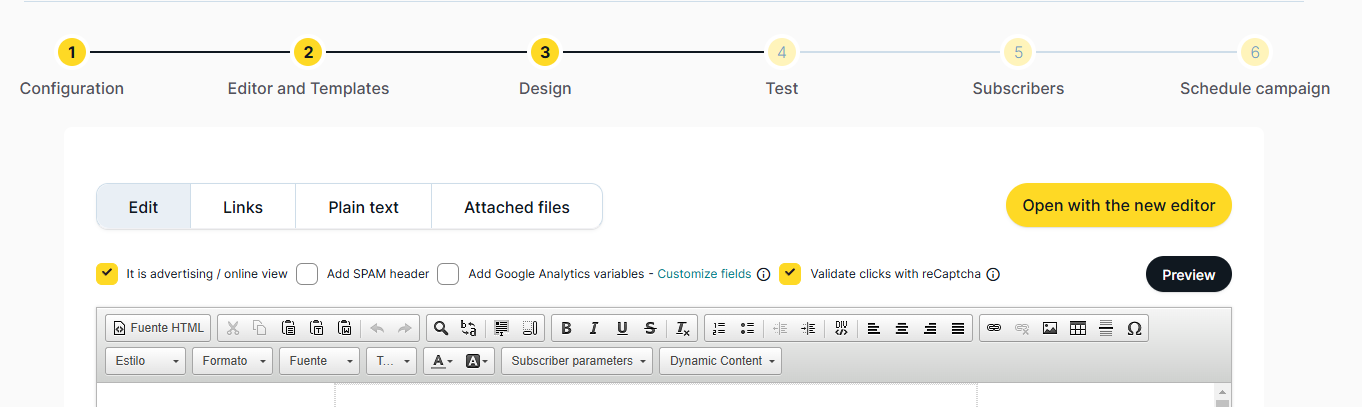Screen dimensions: 1362x407
Task: Insert a table in the editor
Action: coord(1078,328)
